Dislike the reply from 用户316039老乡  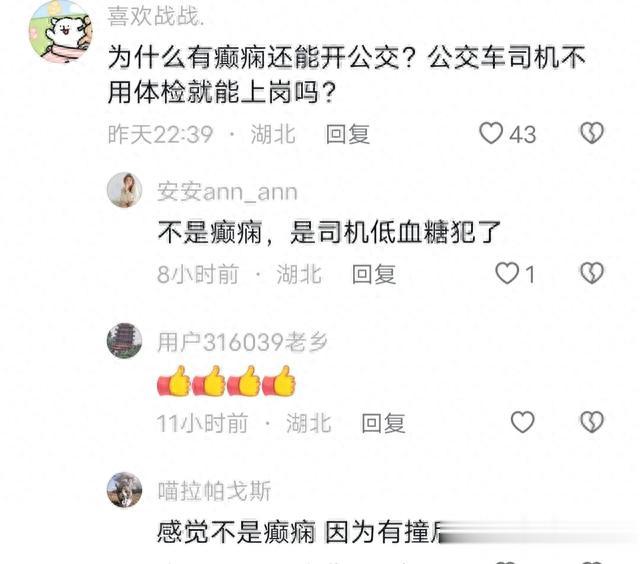[591, 422]
